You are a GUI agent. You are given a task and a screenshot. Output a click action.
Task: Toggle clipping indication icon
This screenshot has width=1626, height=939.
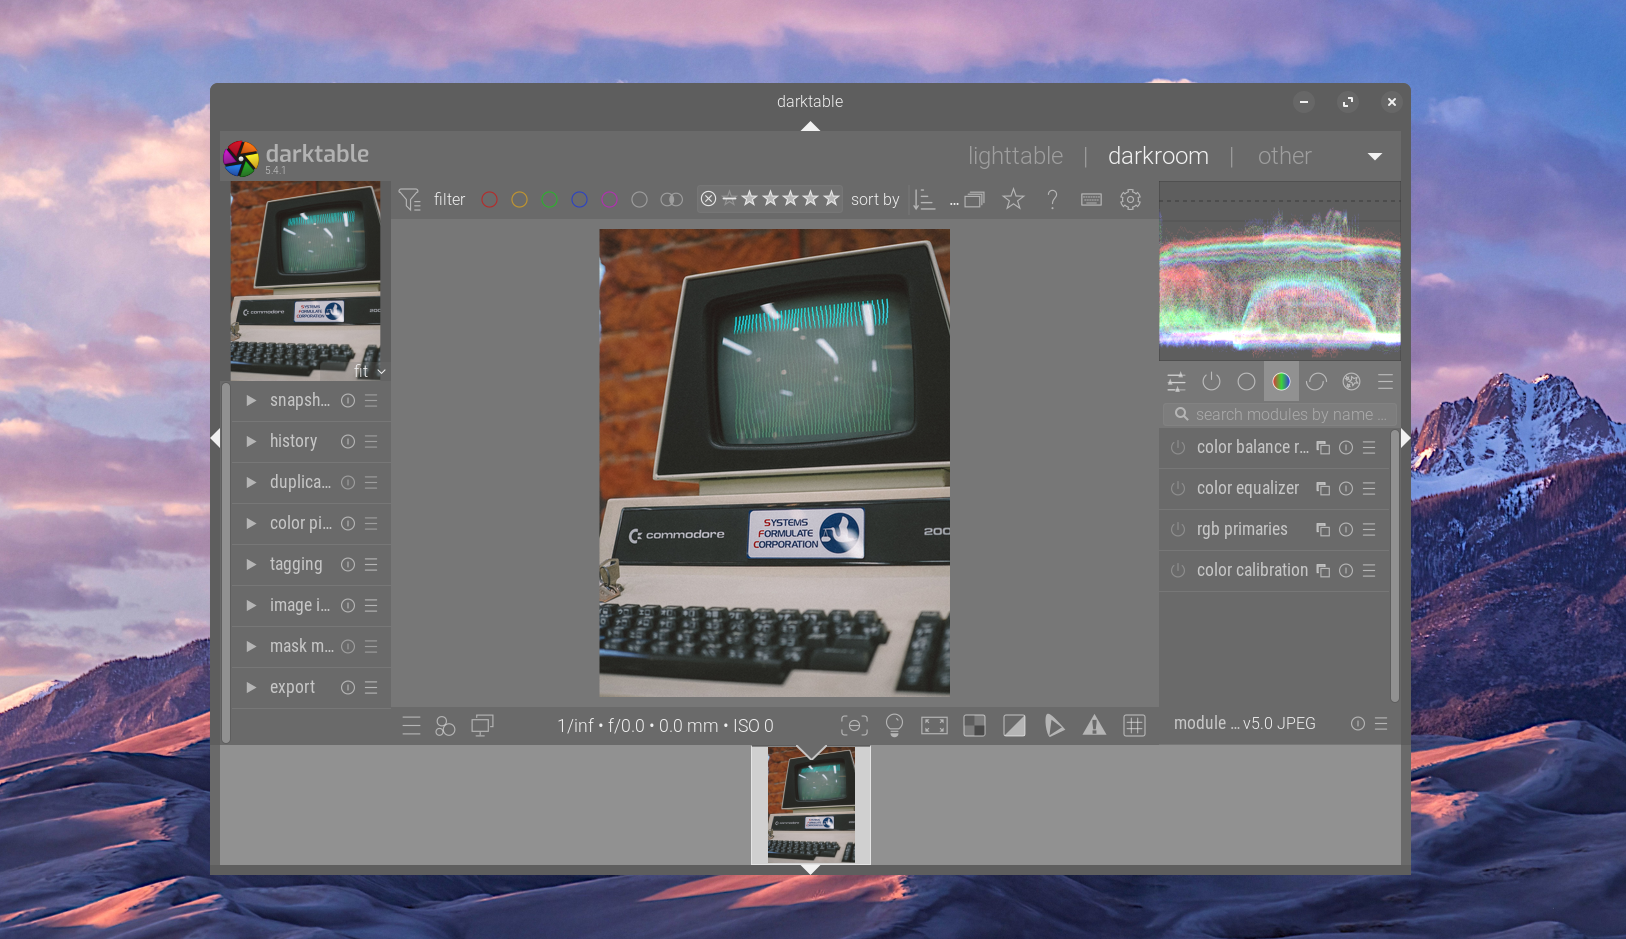(1014, 726)
